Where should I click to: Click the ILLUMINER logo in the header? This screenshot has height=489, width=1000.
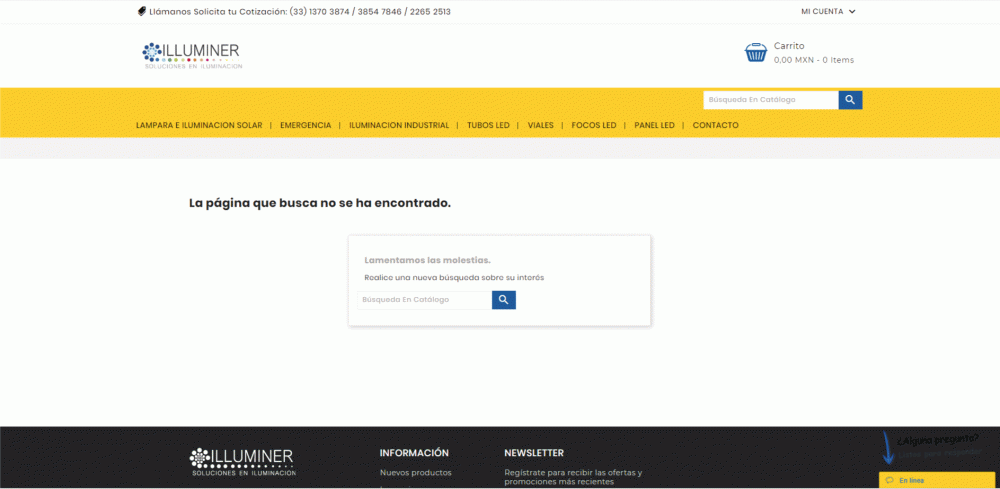click(192, 55)
